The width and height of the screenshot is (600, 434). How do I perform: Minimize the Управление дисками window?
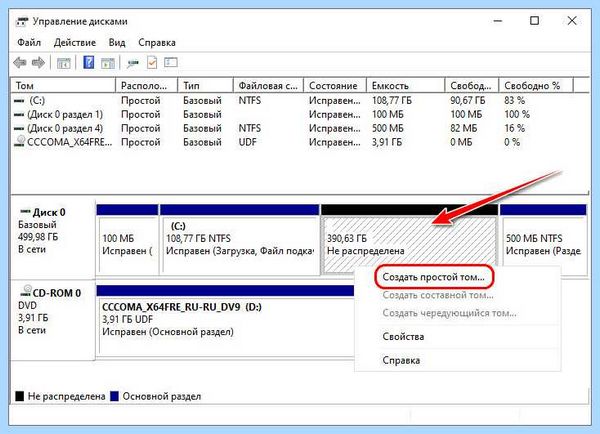(x=498, y=21)
